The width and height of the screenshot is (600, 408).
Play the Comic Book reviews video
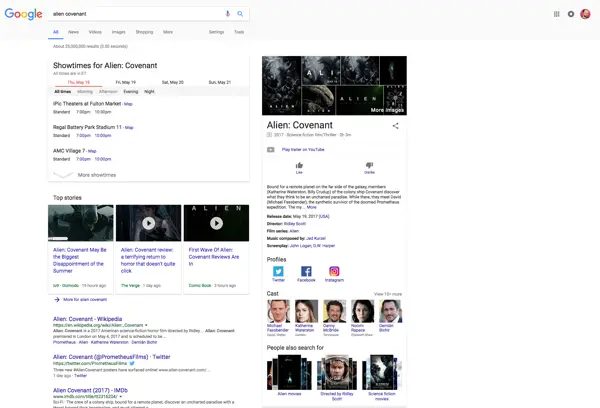pos(216,223)
